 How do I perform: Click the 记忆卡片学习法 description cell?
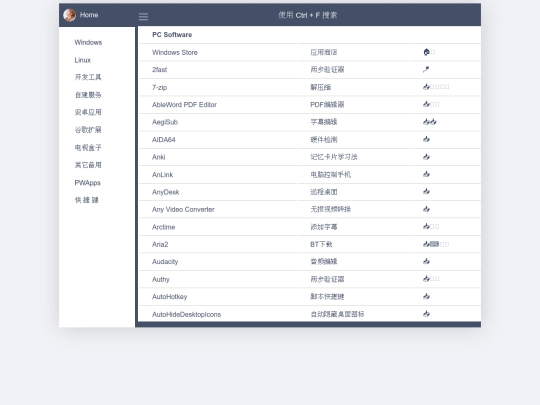(x=334, y=157)
